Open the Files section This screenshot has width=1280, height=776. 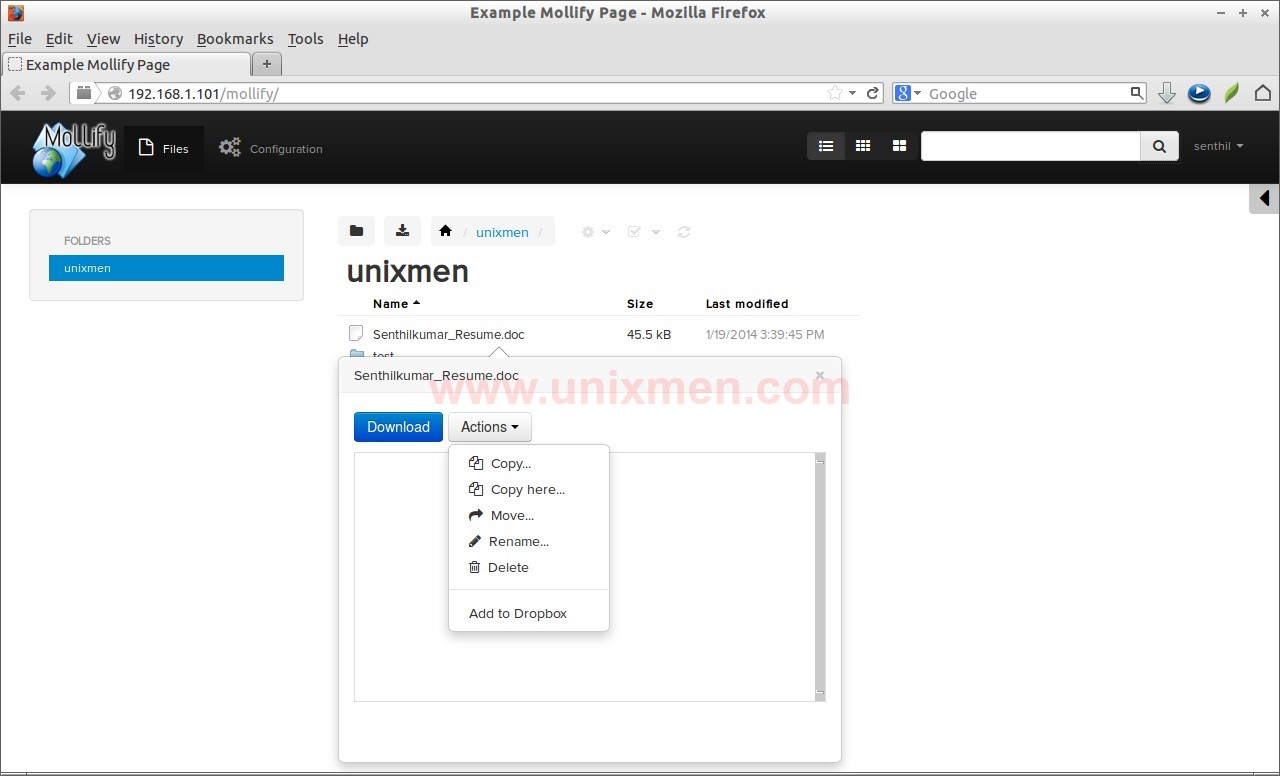(164, 148)
